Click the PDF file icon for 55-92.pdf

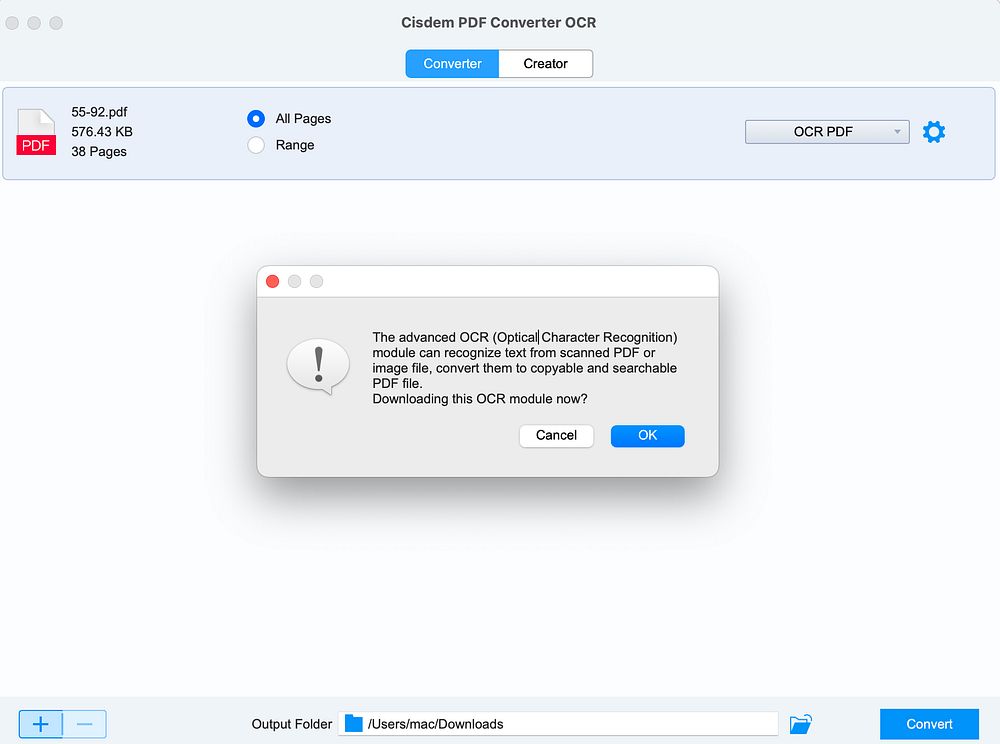tap(36, 132)
